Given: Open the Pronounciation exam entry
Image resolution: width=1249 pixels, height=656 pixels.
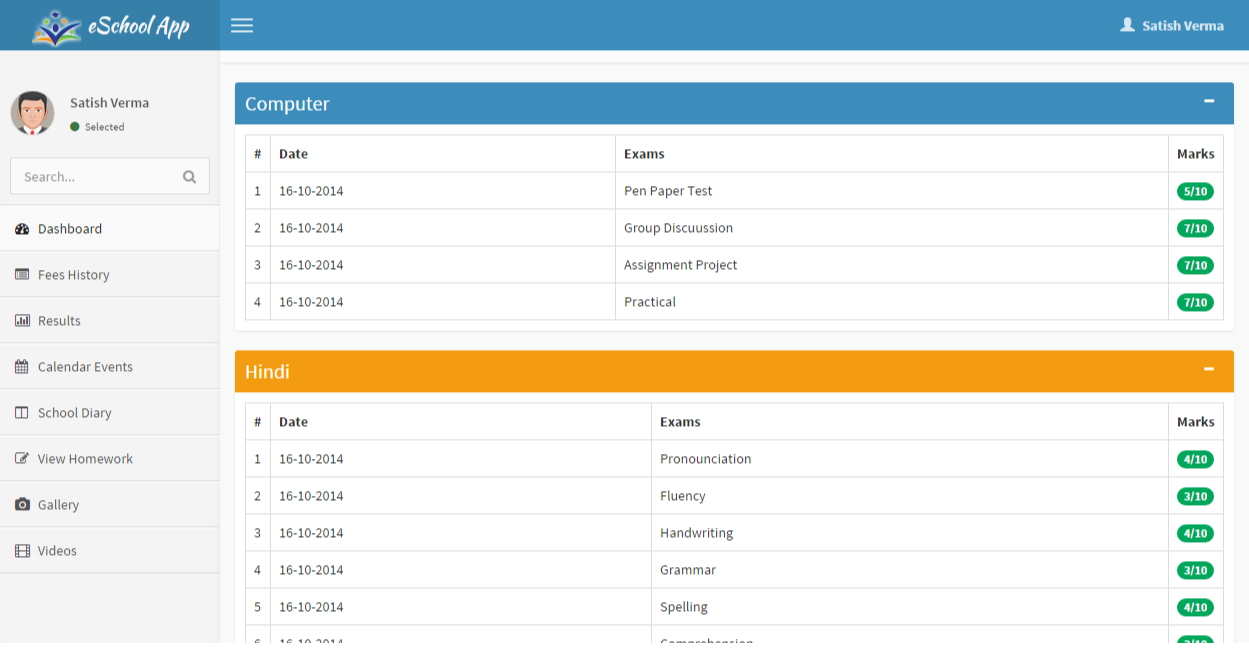Looking at the screenshot, I should (x=705, y=458).
